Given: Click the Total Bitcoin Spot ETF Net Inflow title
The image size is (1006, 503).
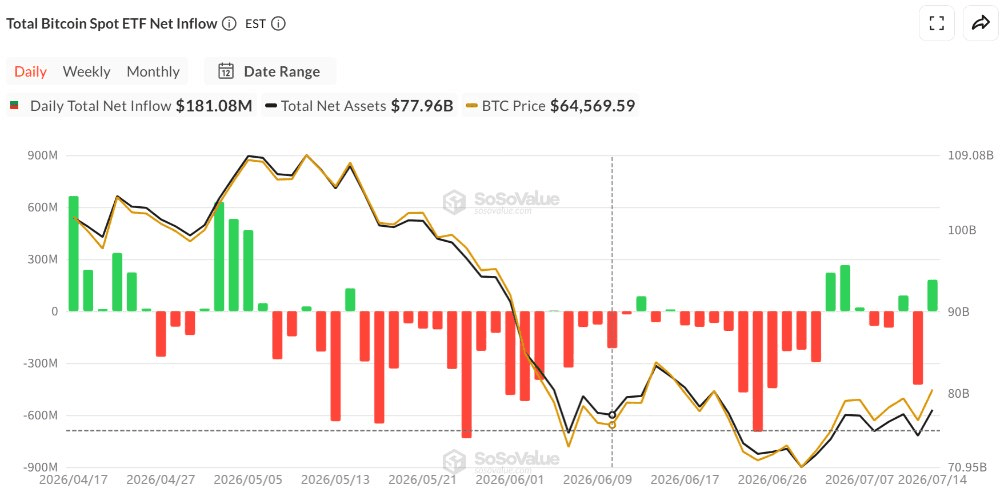Looking at the screenshot, I should 112,24.
